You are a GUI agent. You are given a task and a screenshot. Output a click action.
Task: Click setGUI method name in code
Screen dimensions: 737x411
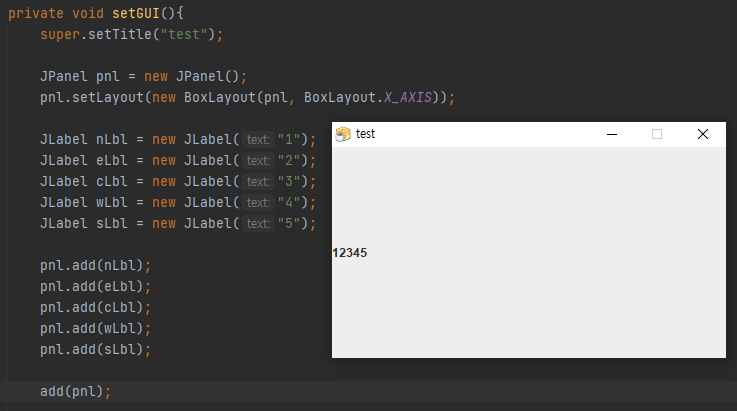(x=136, y=13)
